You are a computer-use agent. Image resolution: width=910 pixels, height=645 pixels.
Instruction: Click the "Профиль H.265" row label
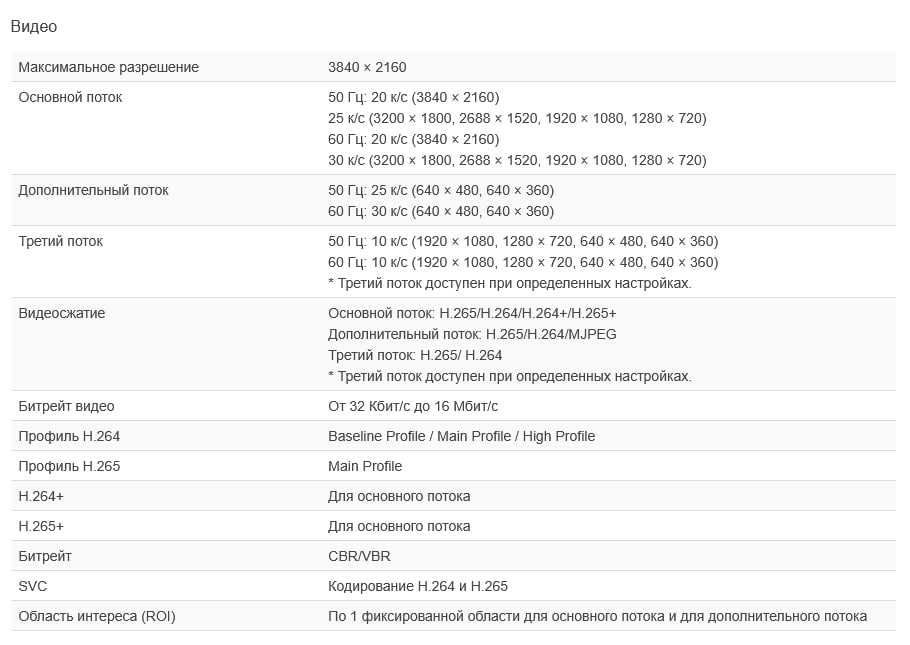[x=69, y=466]
